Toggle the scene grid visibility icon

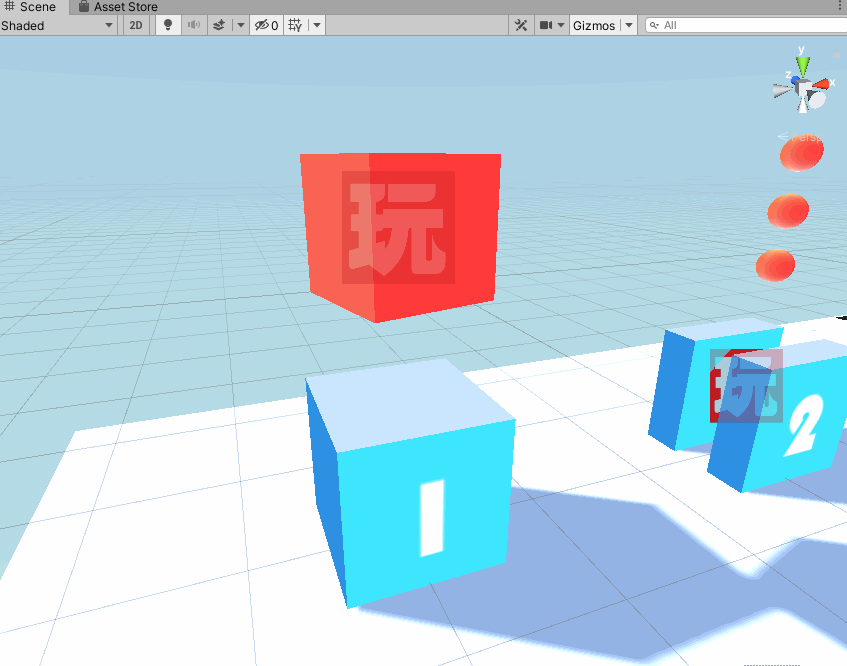pos(295,25)
